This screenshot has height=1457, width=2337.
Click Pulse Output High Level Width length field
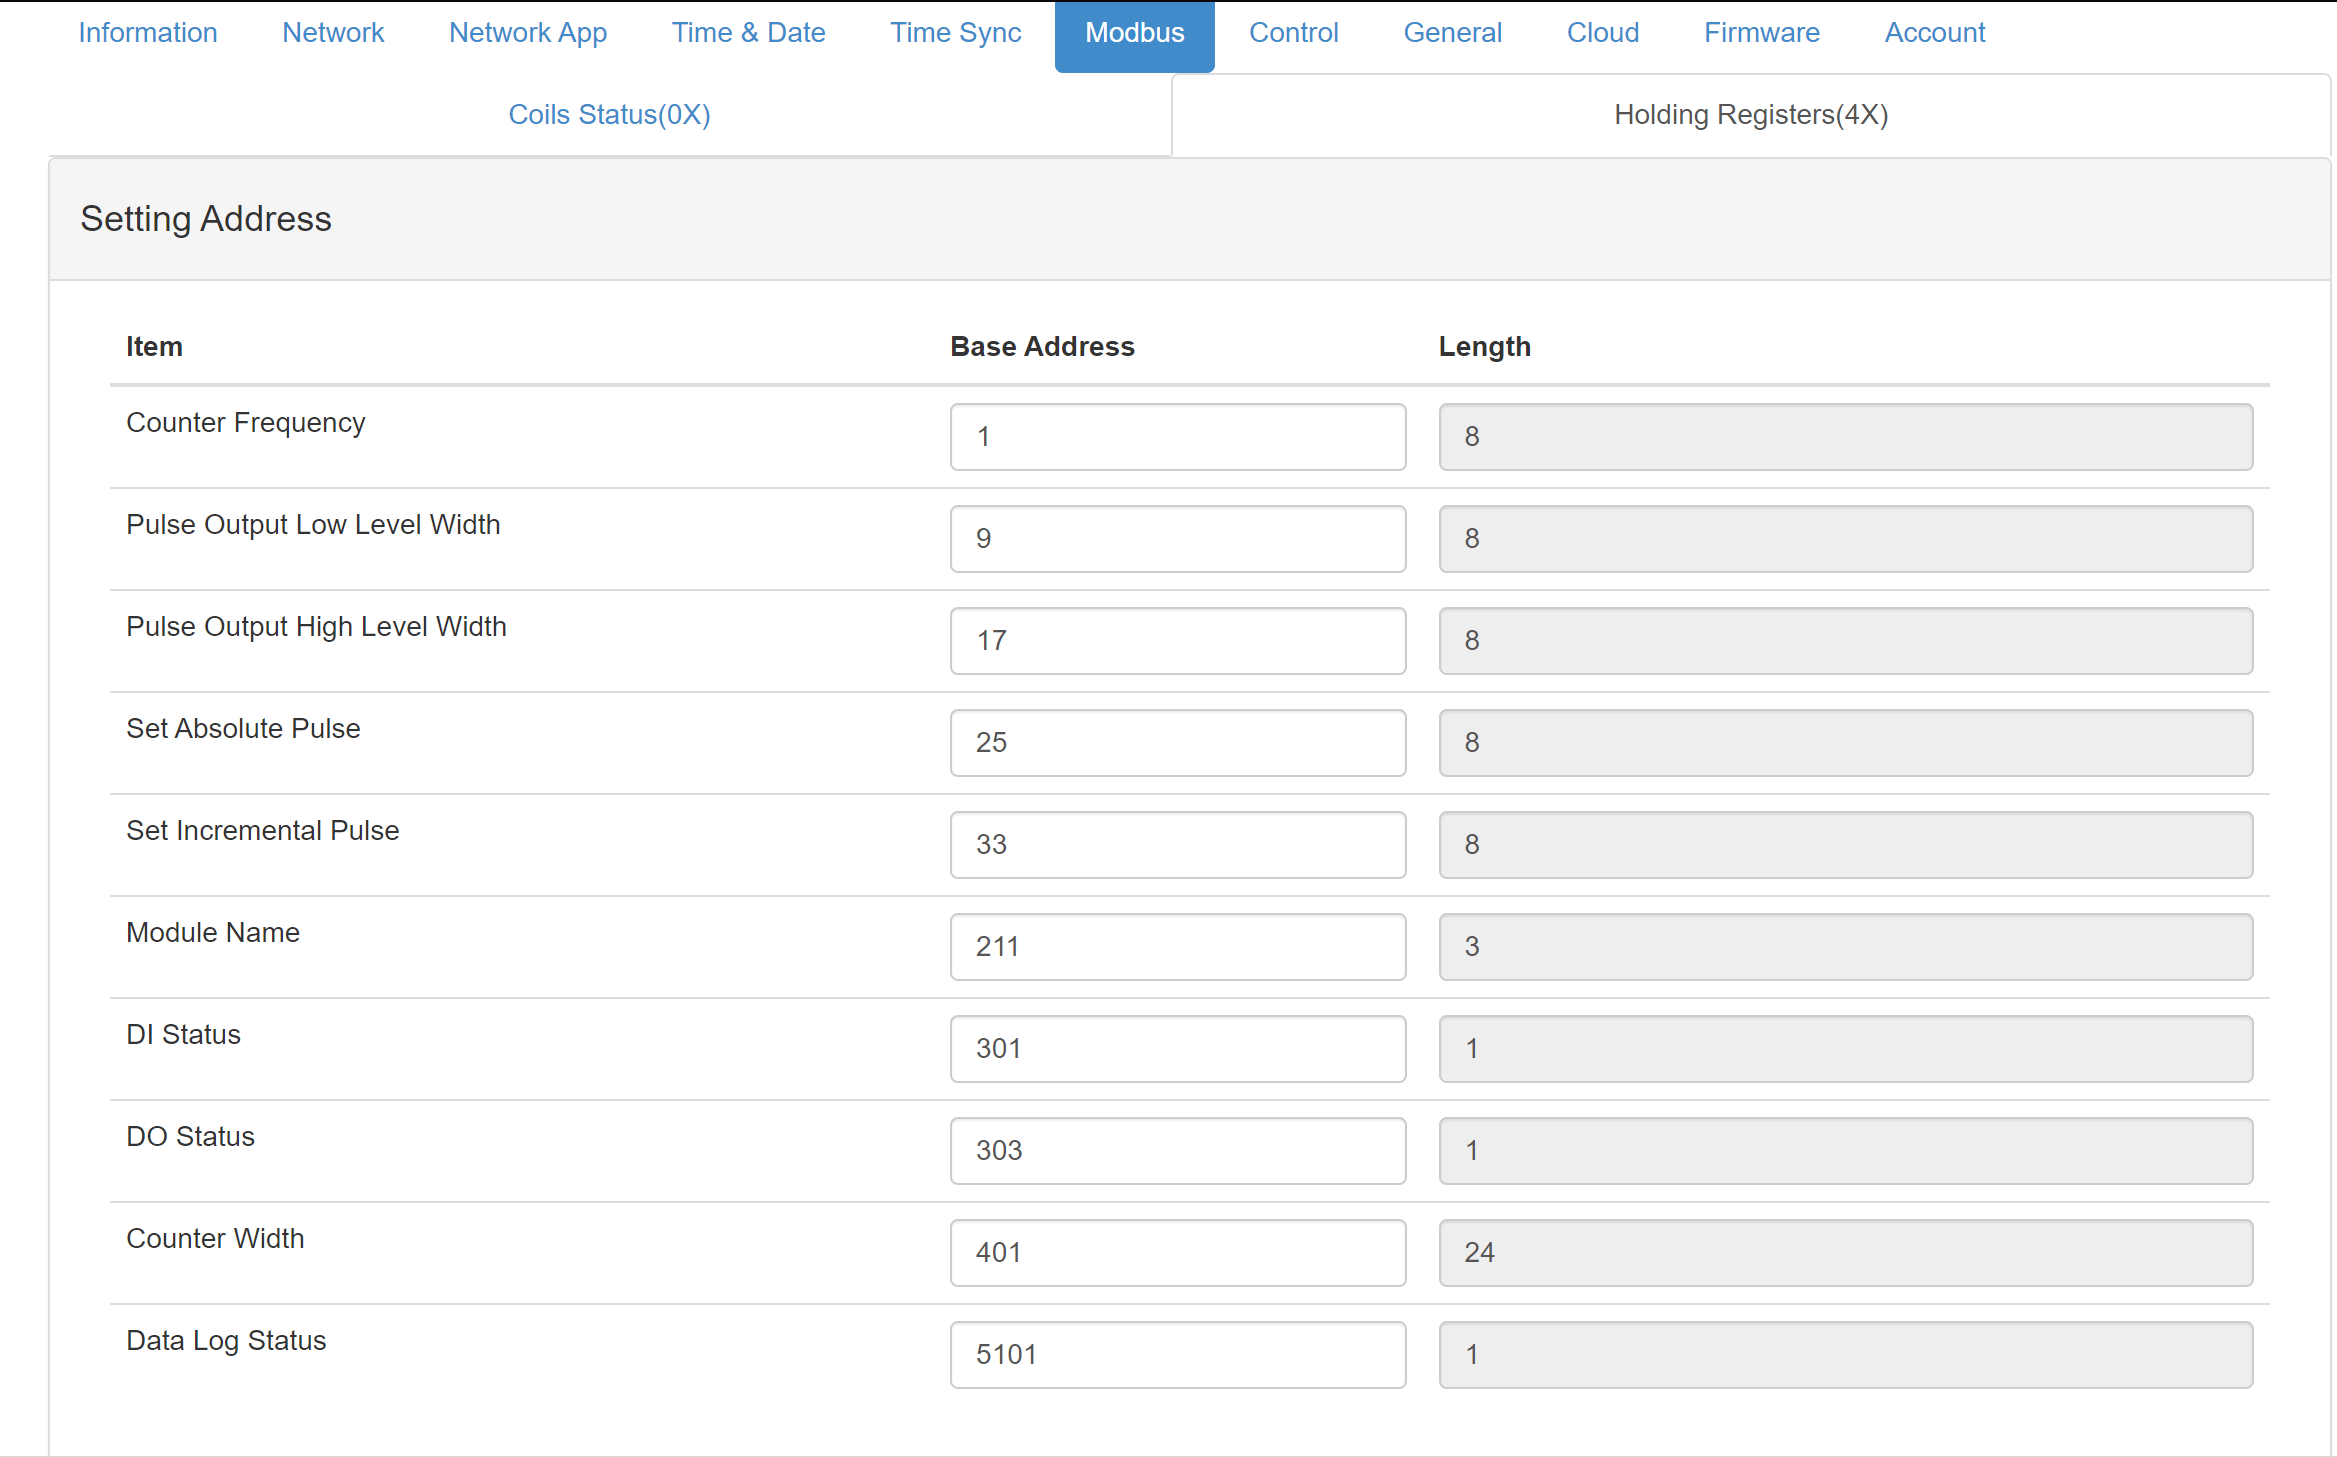click(1846, 641)
